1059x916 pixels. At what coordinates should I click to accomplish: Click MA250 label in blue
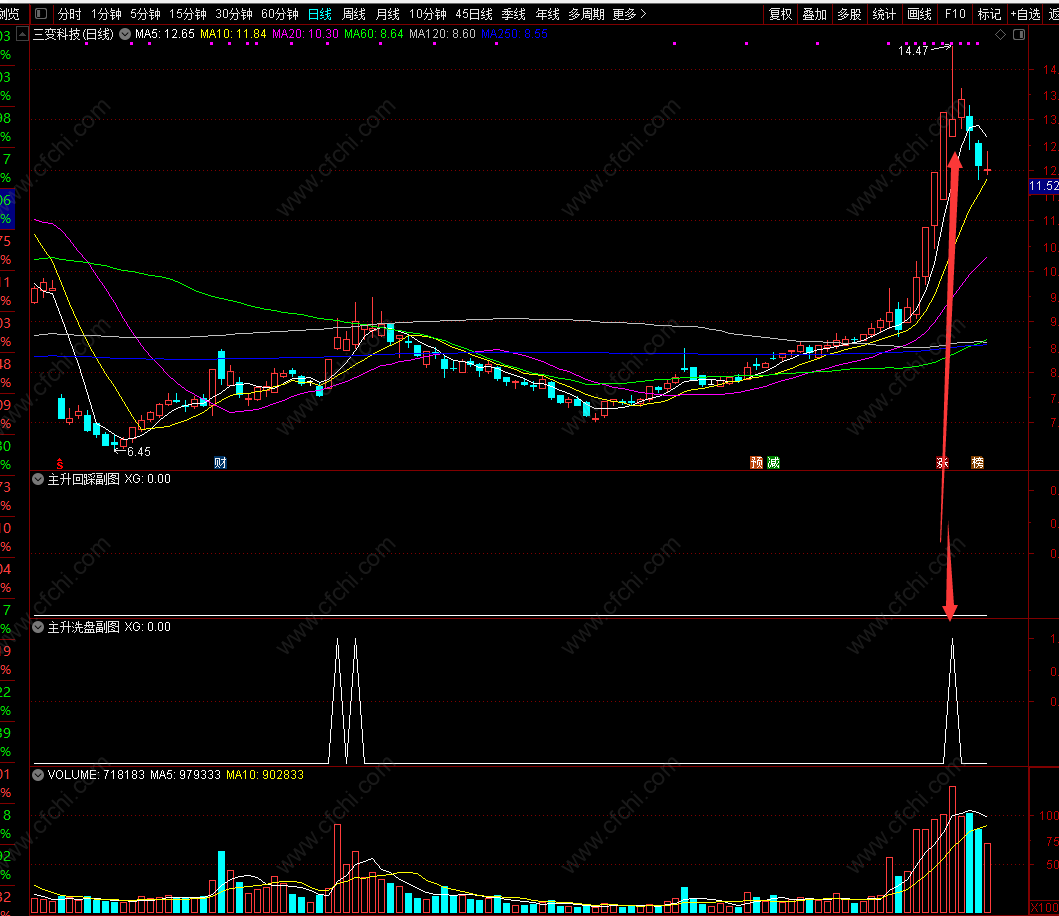click(515, 34)
